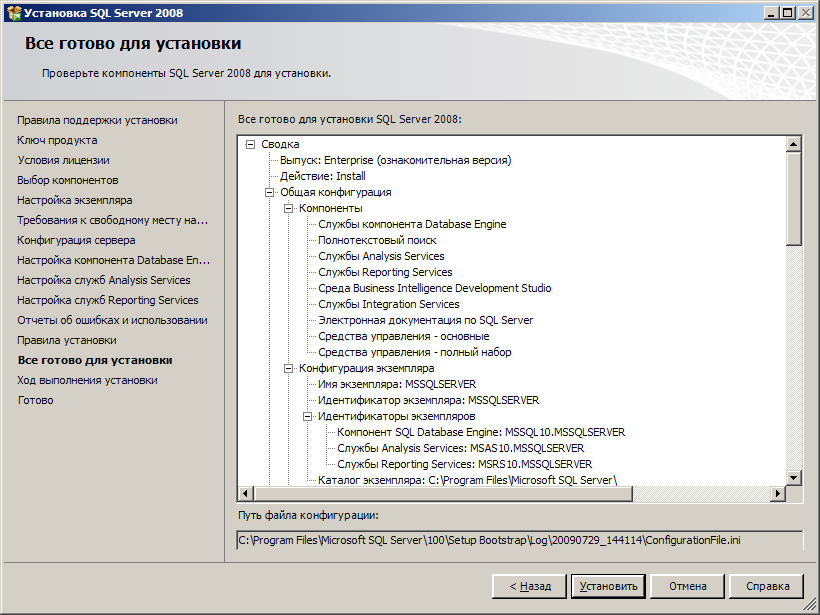Select Службы Reporting Services component row
This screenshot has width=820, height=615.
(385, 272)
